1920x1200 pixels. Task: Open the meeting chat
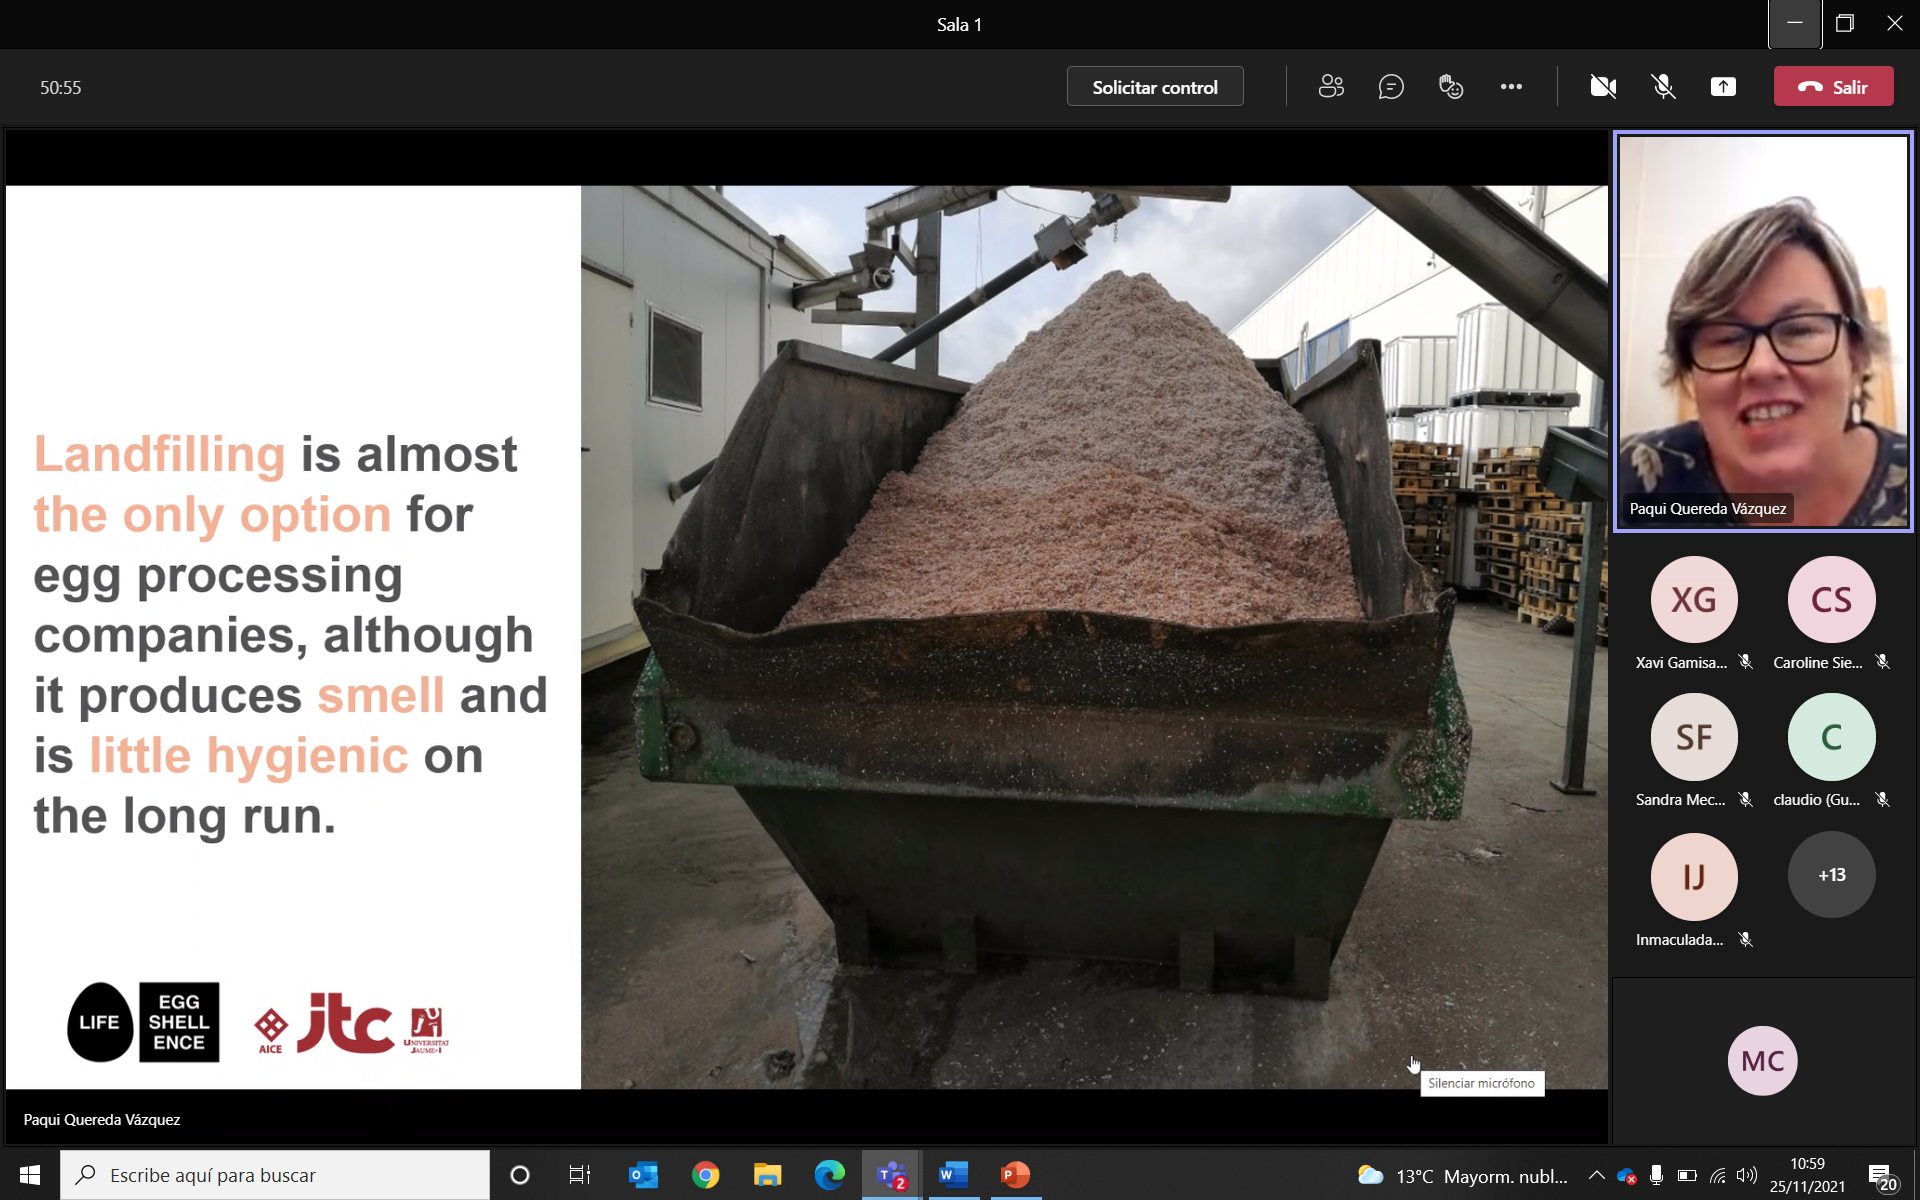coord(1391,87)
